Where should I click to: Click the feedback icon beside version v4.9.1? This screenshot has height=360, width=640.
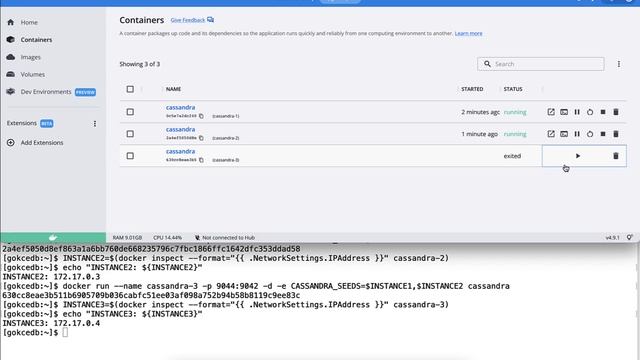click(630, 238)
